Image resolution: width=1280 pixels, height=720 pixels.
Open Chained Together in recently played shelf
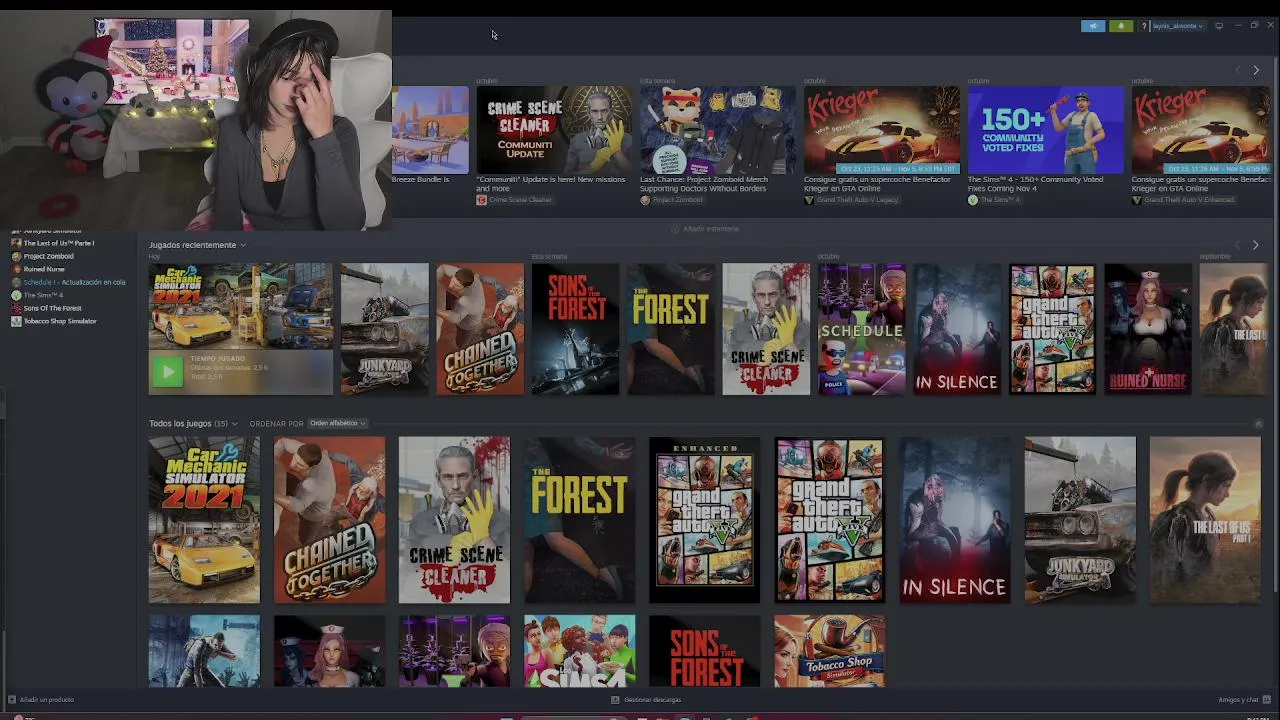(x=480, y=329)
